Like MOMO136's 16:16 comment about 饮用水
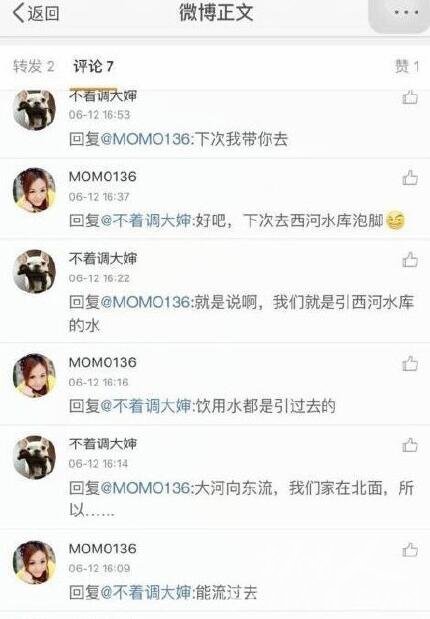 tap(410, 364)
